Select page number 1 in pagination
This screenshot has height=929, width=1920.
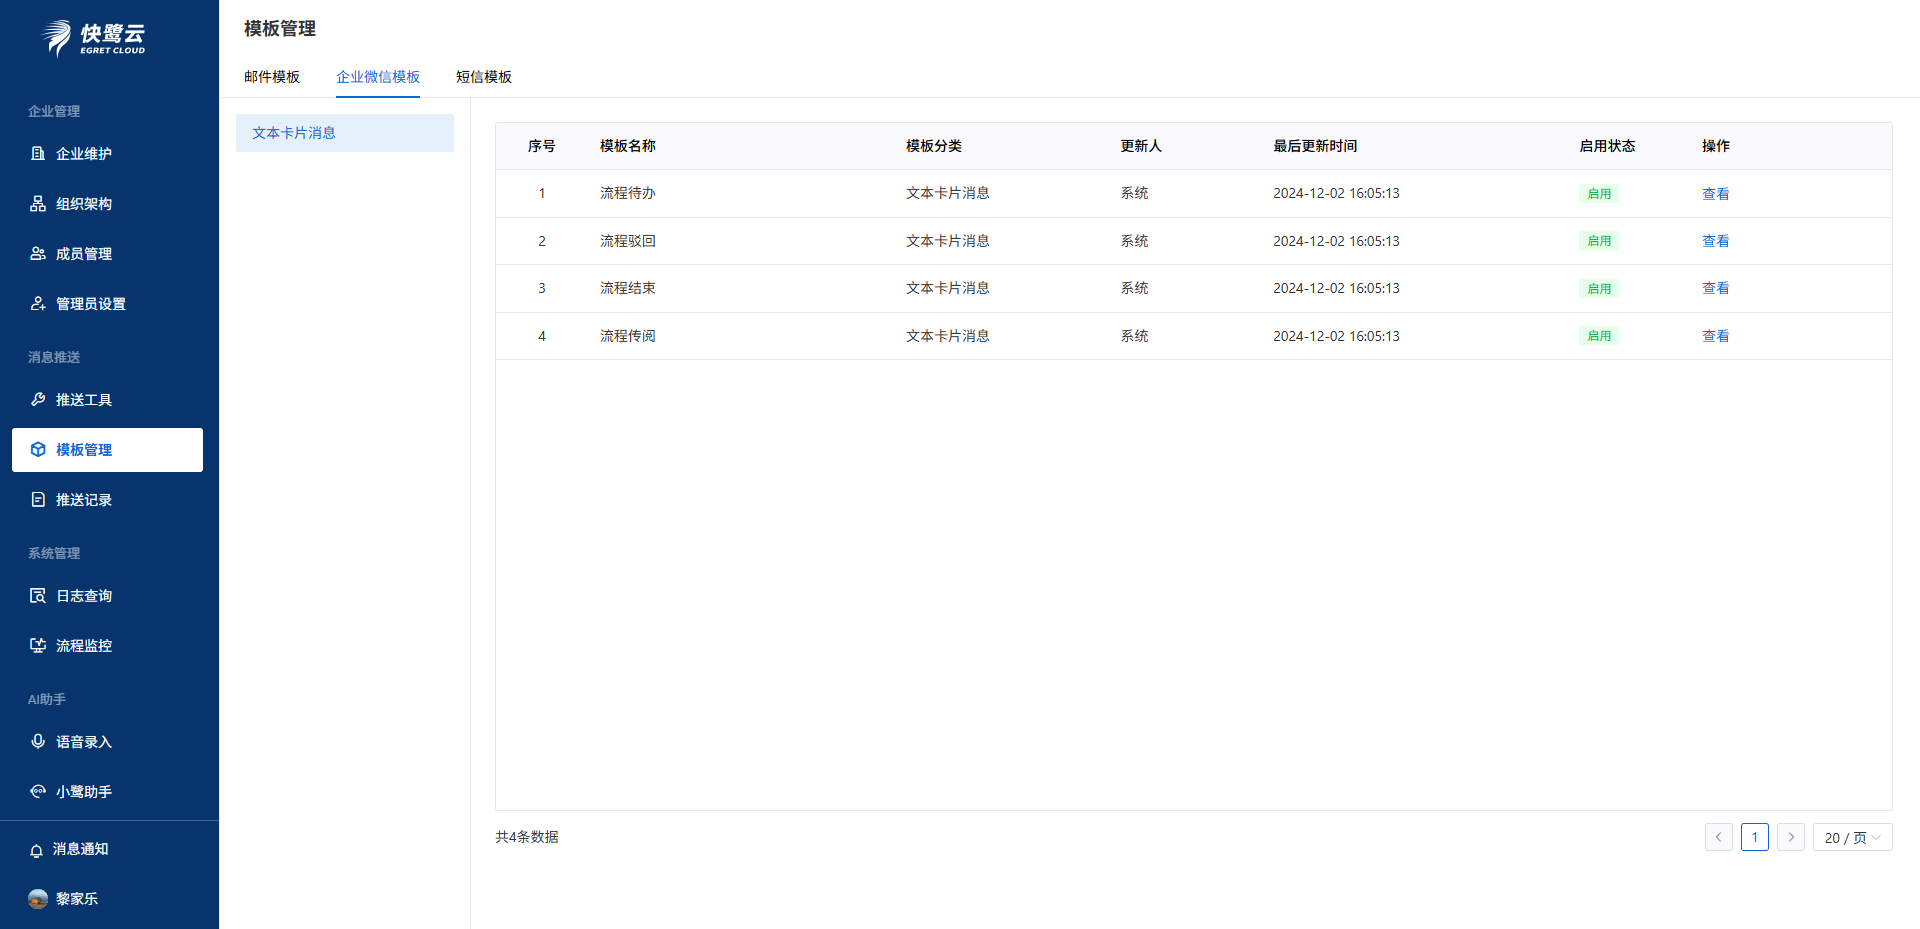pos(1755,838)
